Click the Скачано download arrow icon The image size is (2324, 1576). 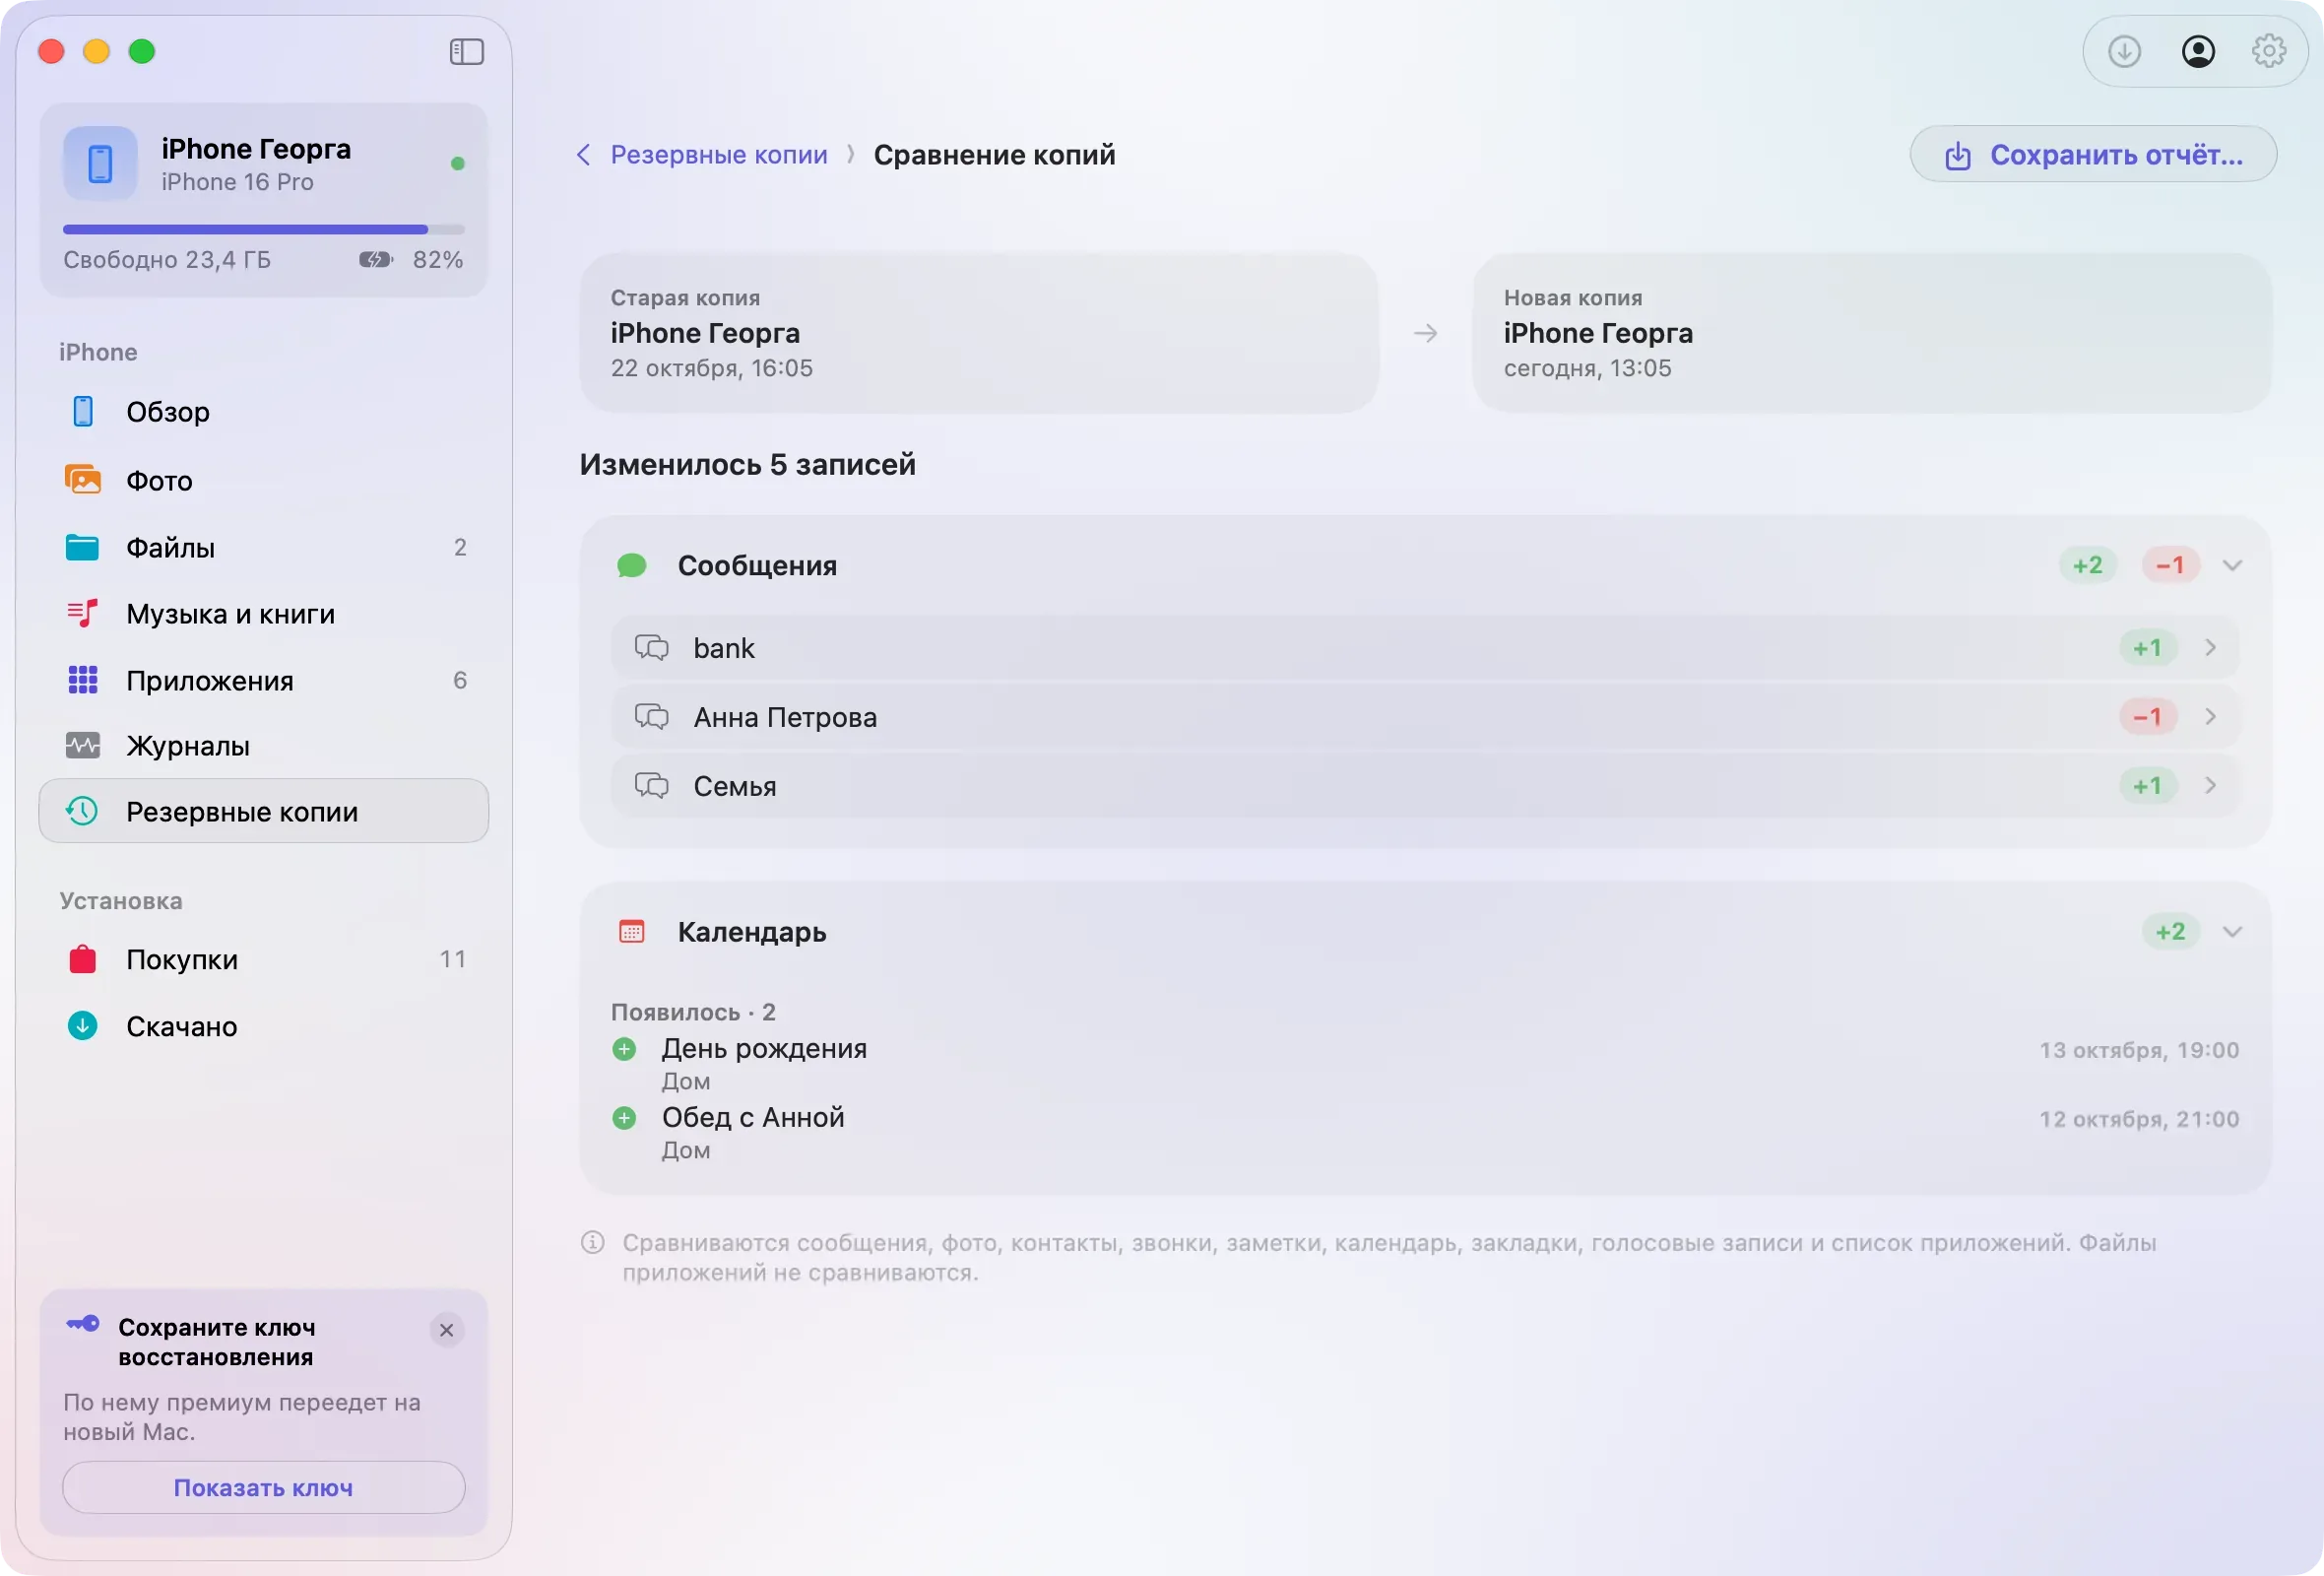pos(83,1025)
